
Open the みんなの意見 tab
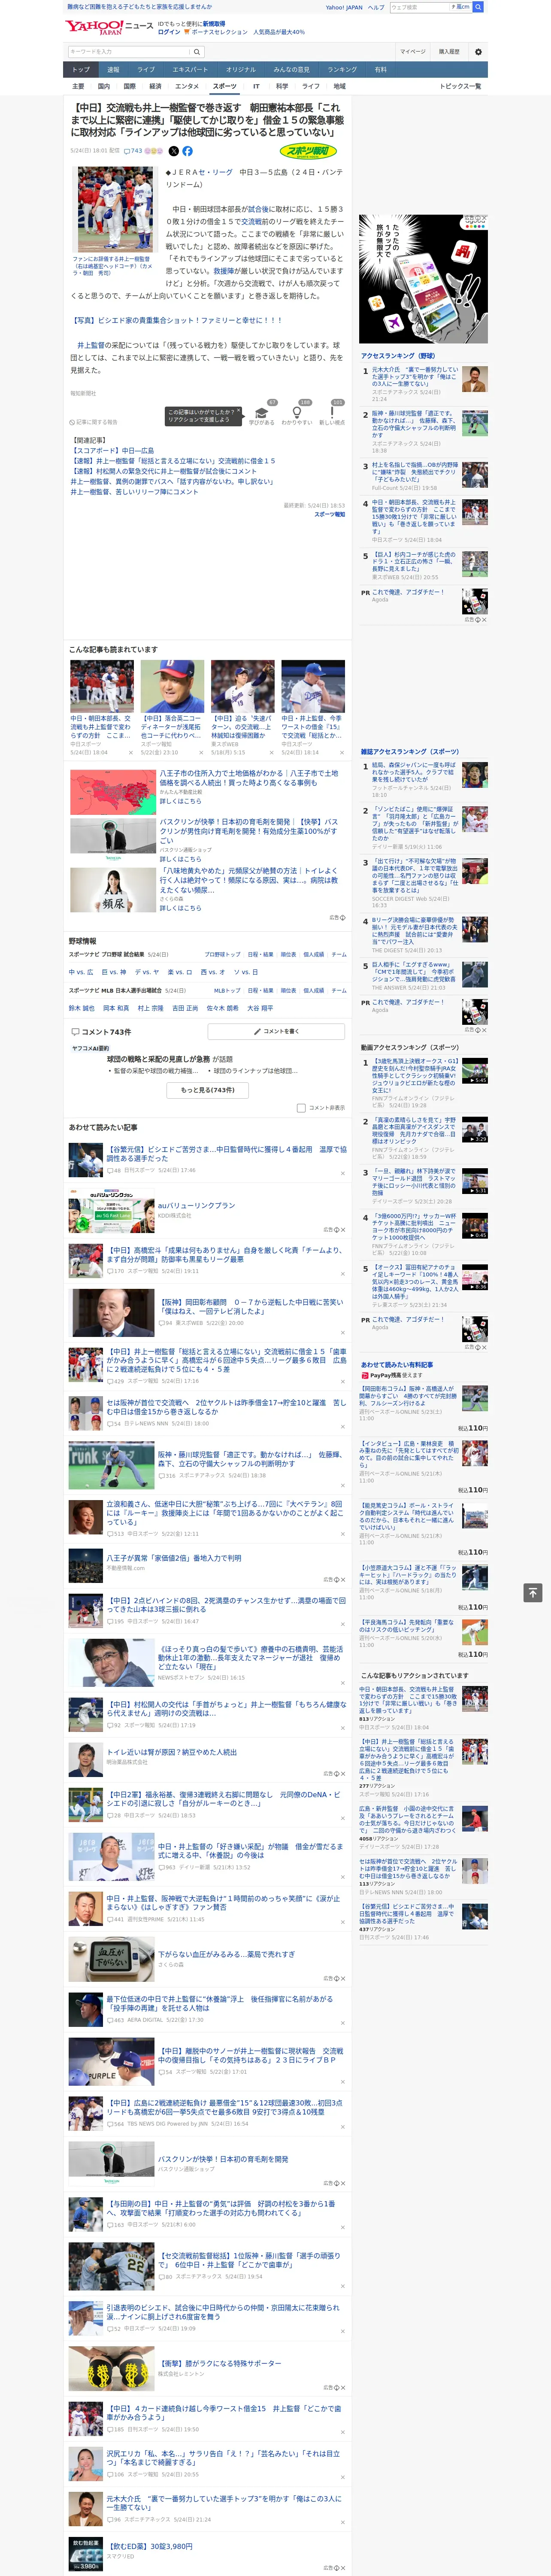click(x=292, y=70)
